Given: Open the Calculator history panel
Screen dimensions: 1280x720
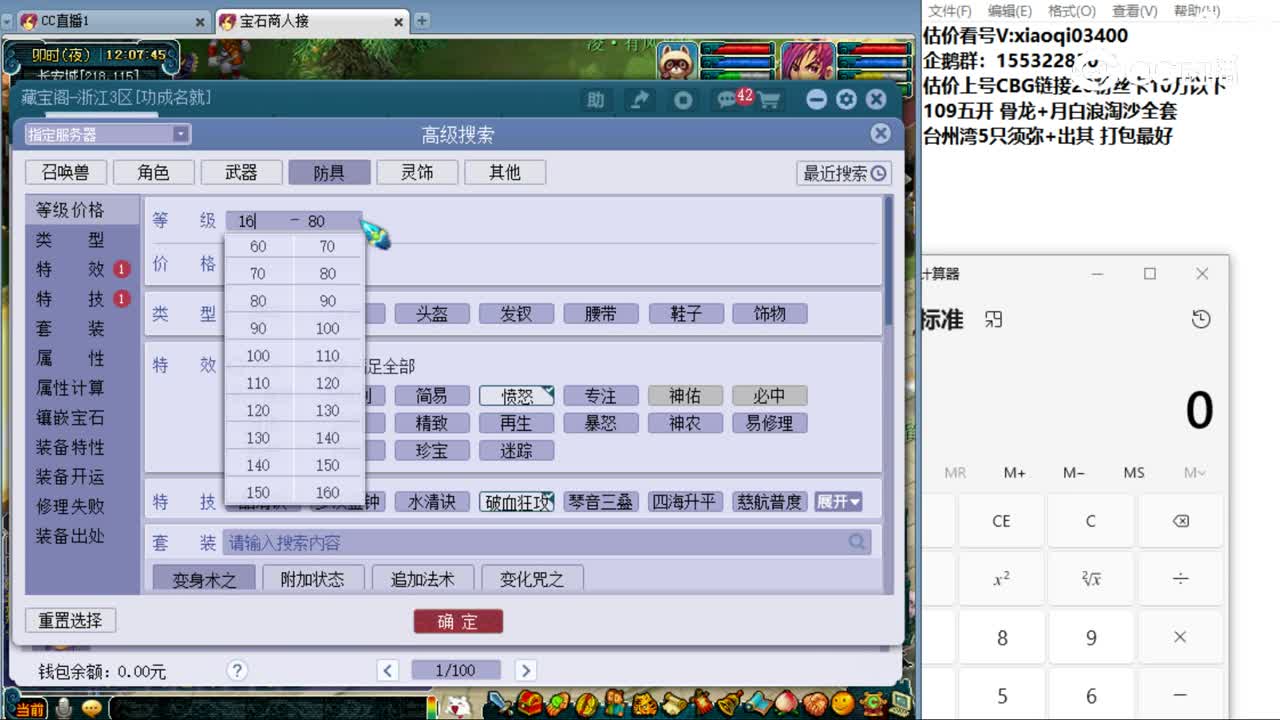Looking at the screenshot, I should (x=1201, y=318).
